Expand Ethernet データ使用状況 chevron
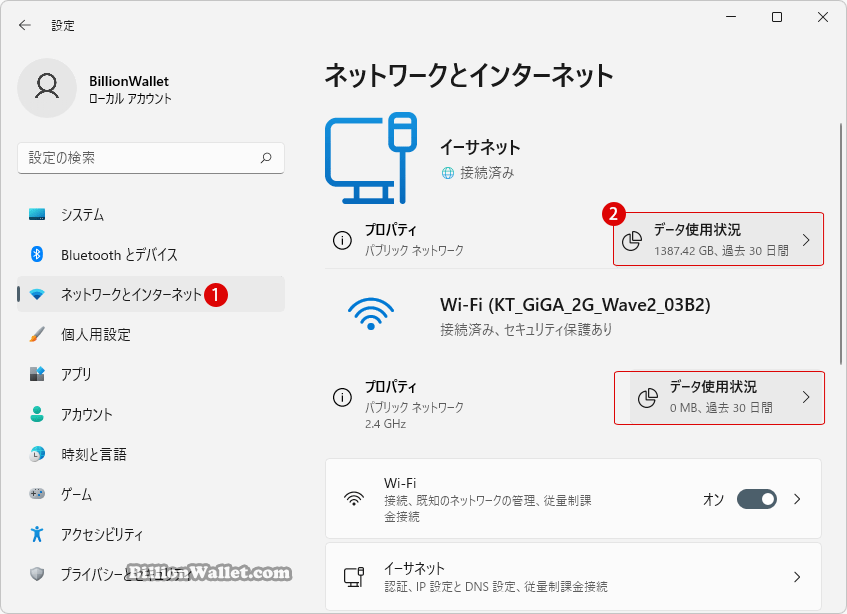 806,240
